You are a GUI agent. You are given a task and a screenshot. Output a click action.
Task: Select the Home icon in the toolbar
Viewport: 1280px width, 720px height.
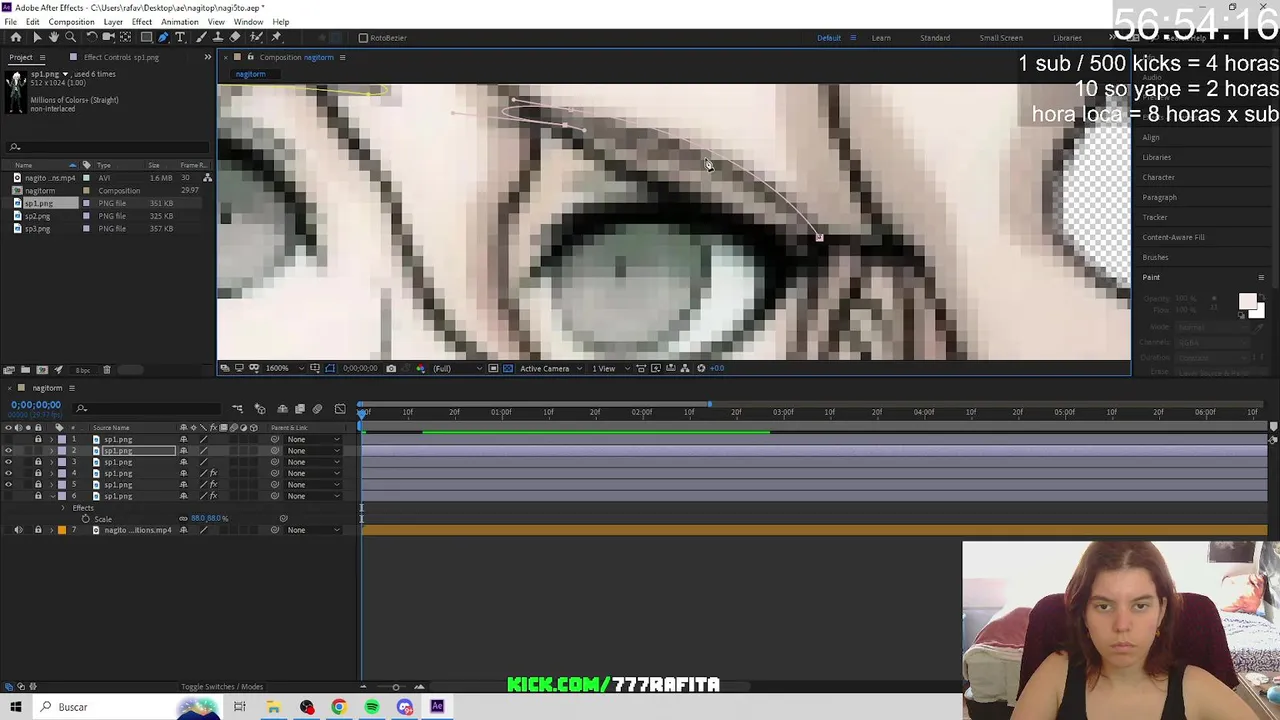16,37
